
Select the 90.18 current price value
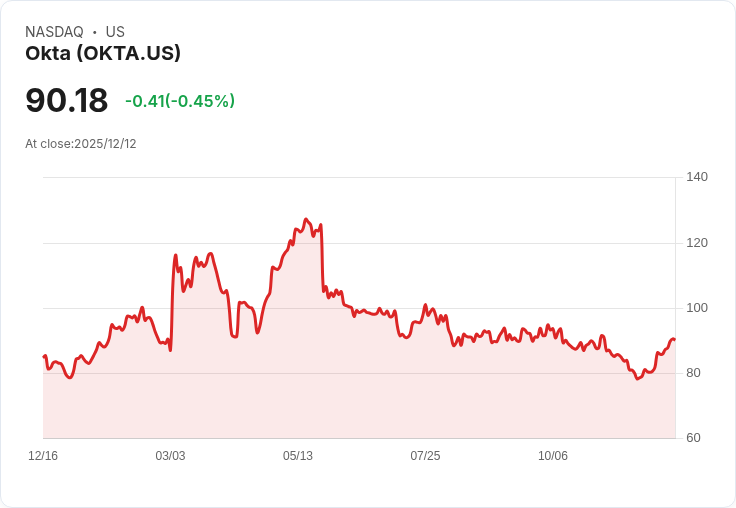[67, 100]
